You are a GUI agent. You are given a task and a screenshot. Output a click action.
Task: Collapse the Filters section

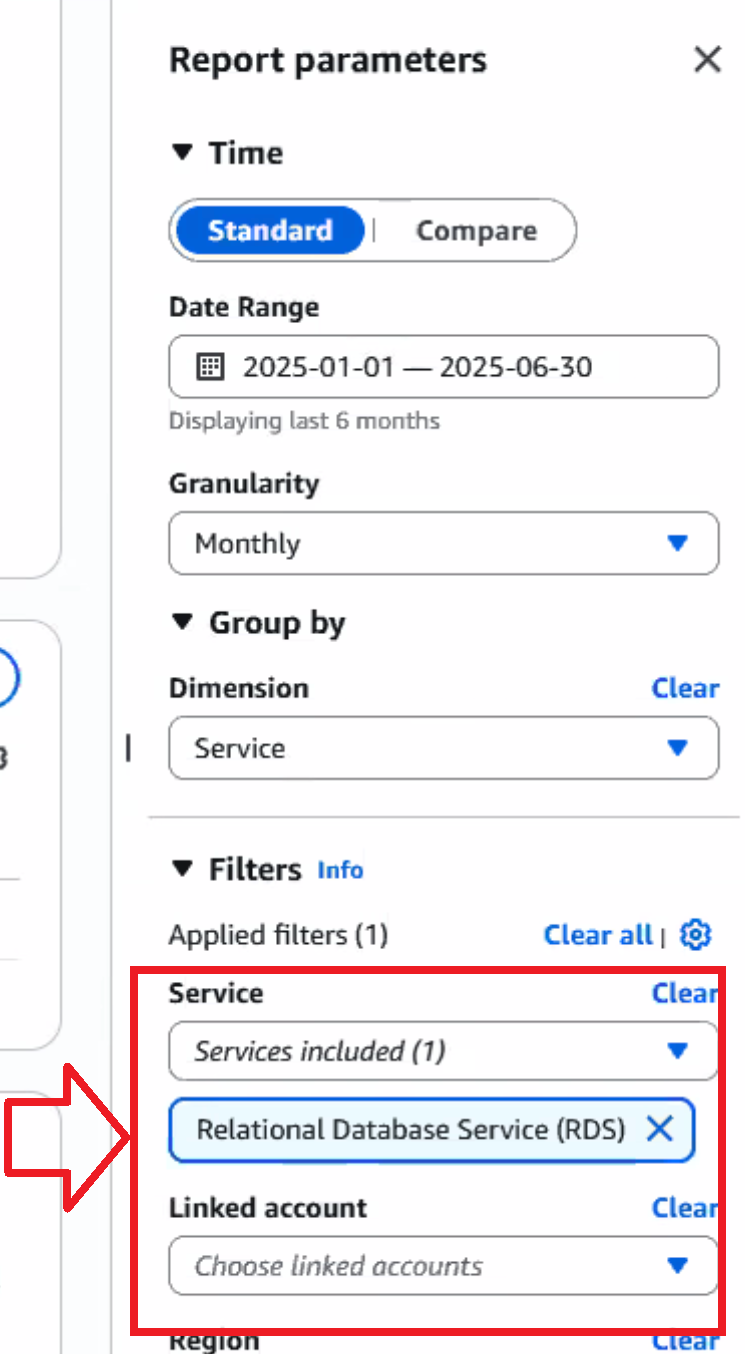click(x=181, y=869)
